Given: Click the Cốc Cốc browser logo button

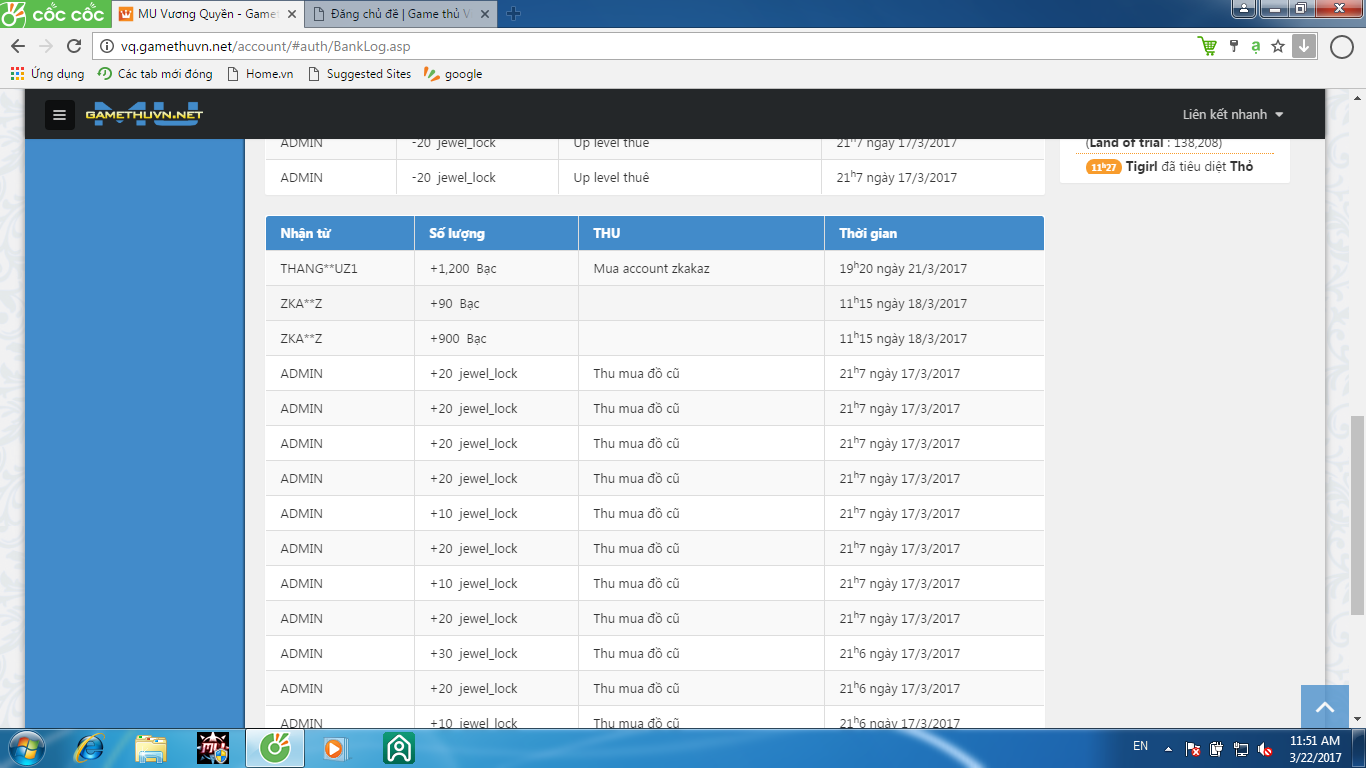Looking at the screenshot, I should (x=53, y=14).
